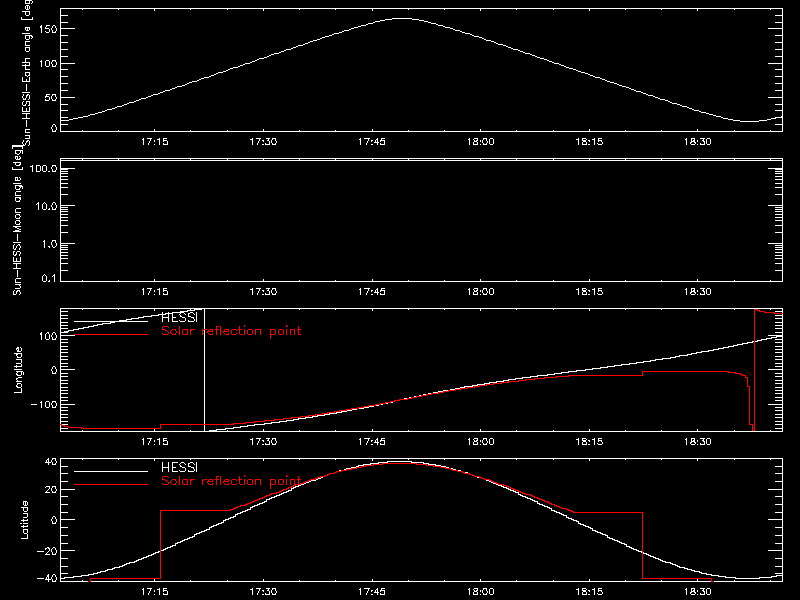Click the -40 tick on Latitude plot
This screenshot has width=800, height=600.
coord(47,579)
